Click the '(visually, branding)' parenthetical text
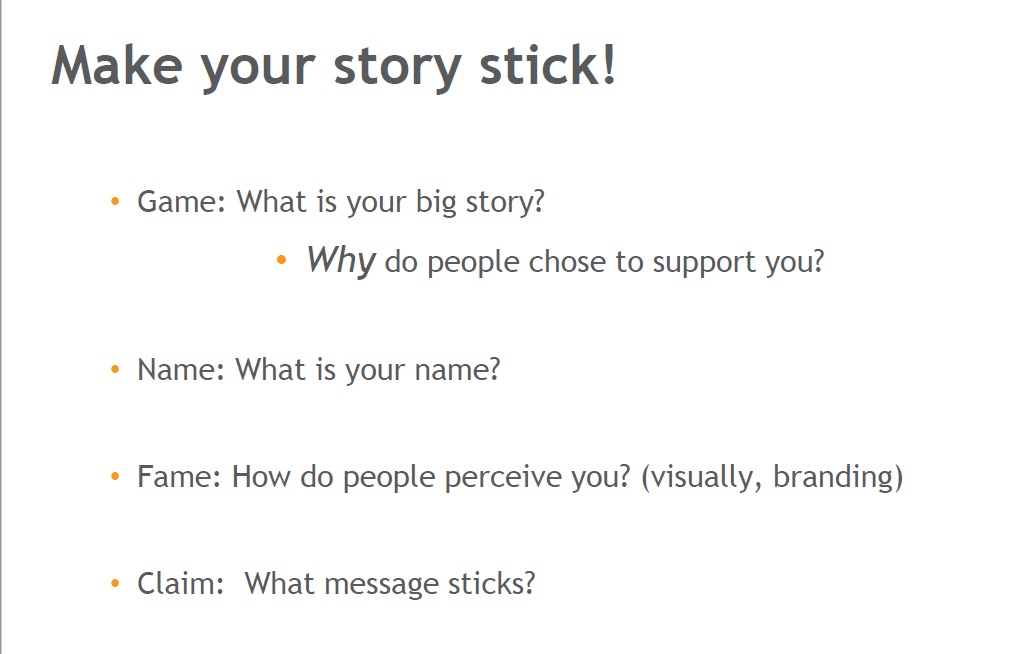 (772, 477)
